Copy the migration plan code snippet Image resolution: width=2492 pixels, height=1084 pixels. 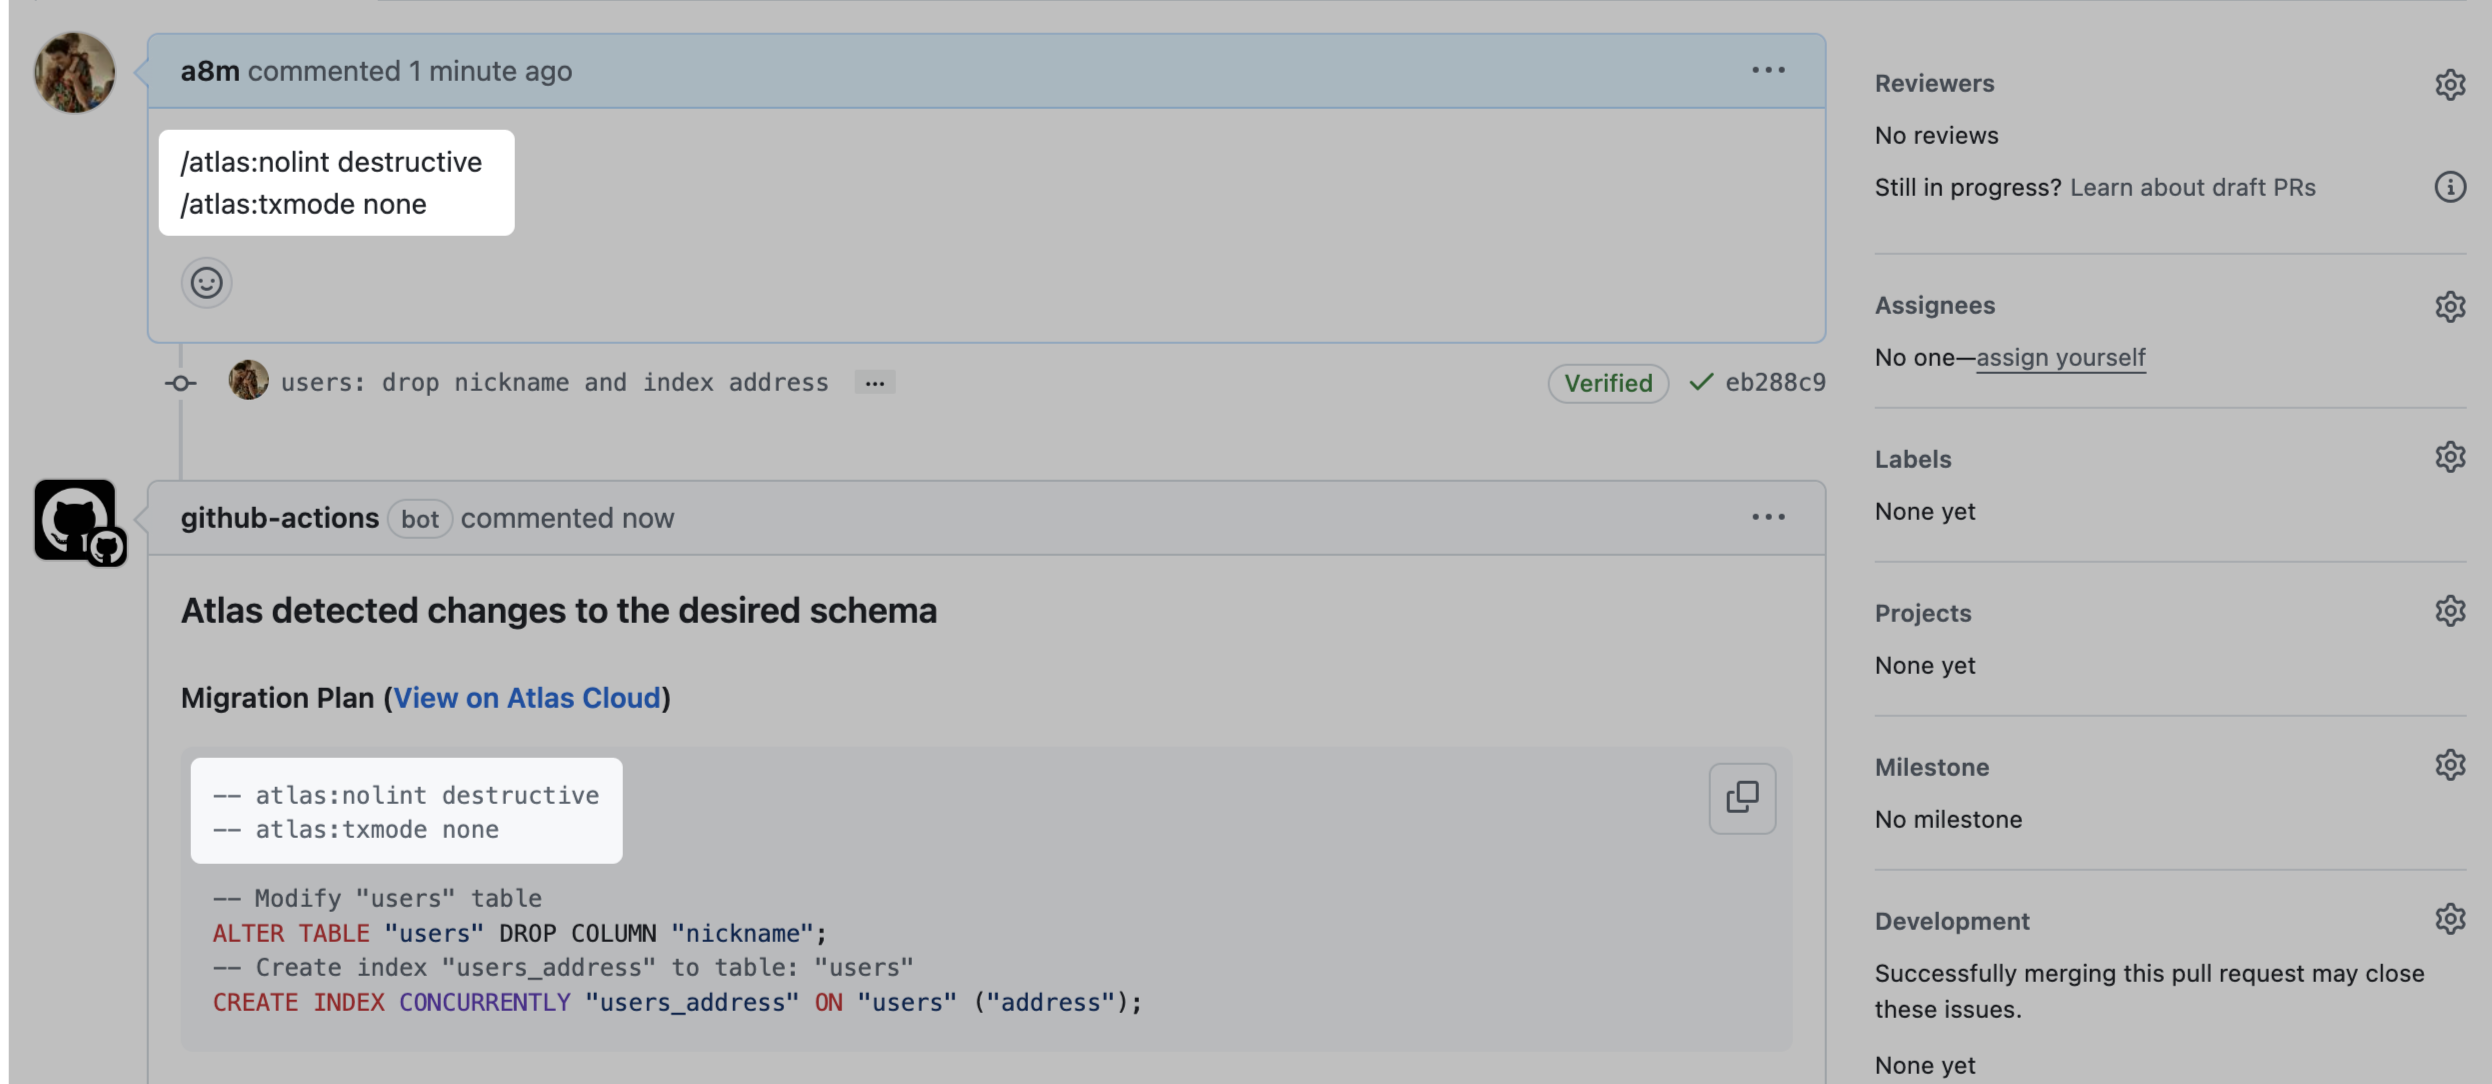pyautogui.click(x=1742, y=797)
